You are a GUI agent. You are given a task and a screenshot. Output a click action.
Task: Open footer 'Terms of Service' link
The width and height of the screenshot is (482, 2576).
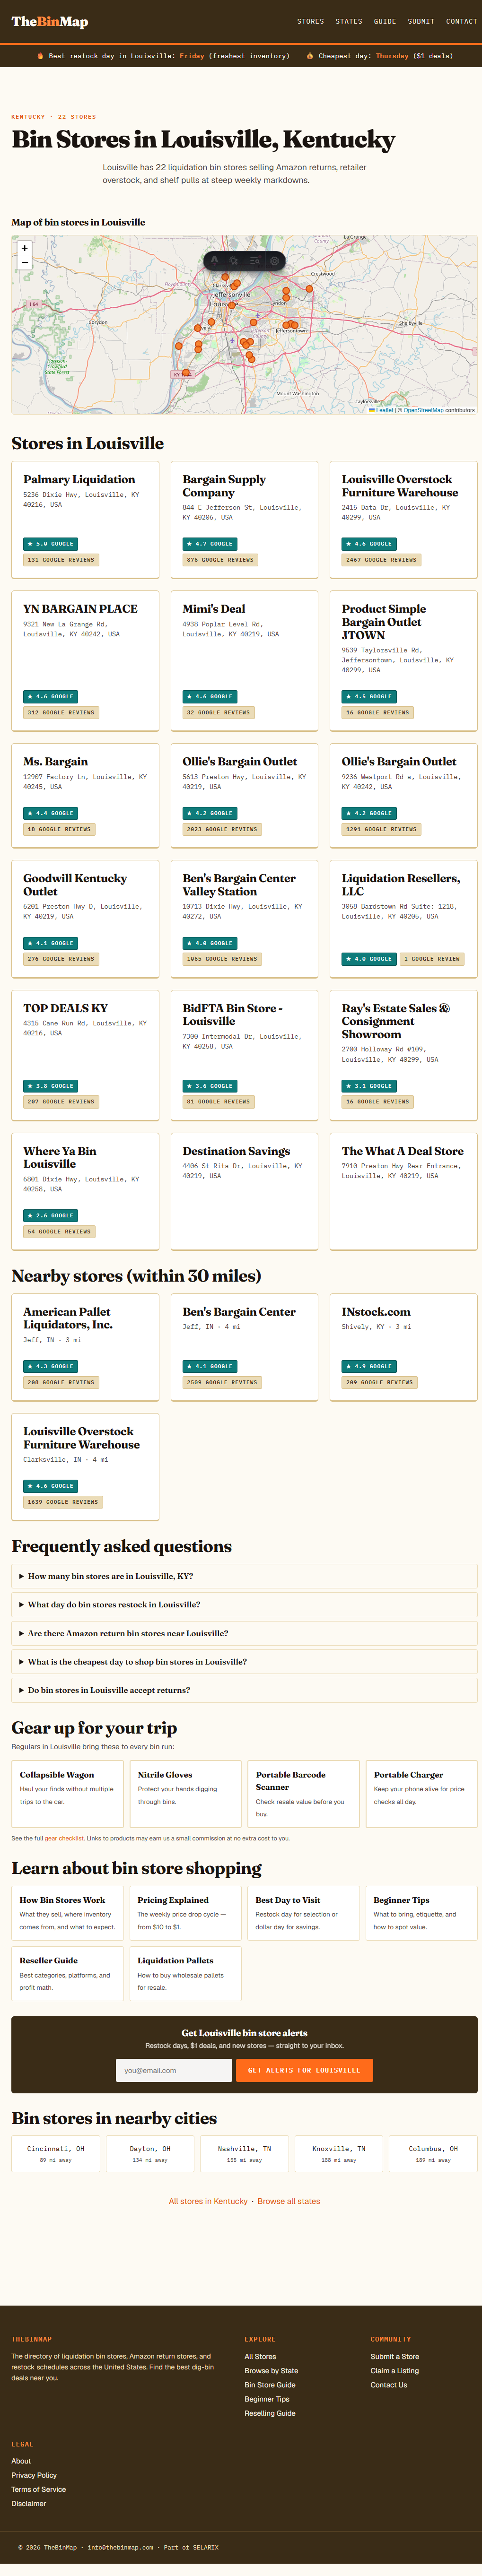pos(39,2489)
